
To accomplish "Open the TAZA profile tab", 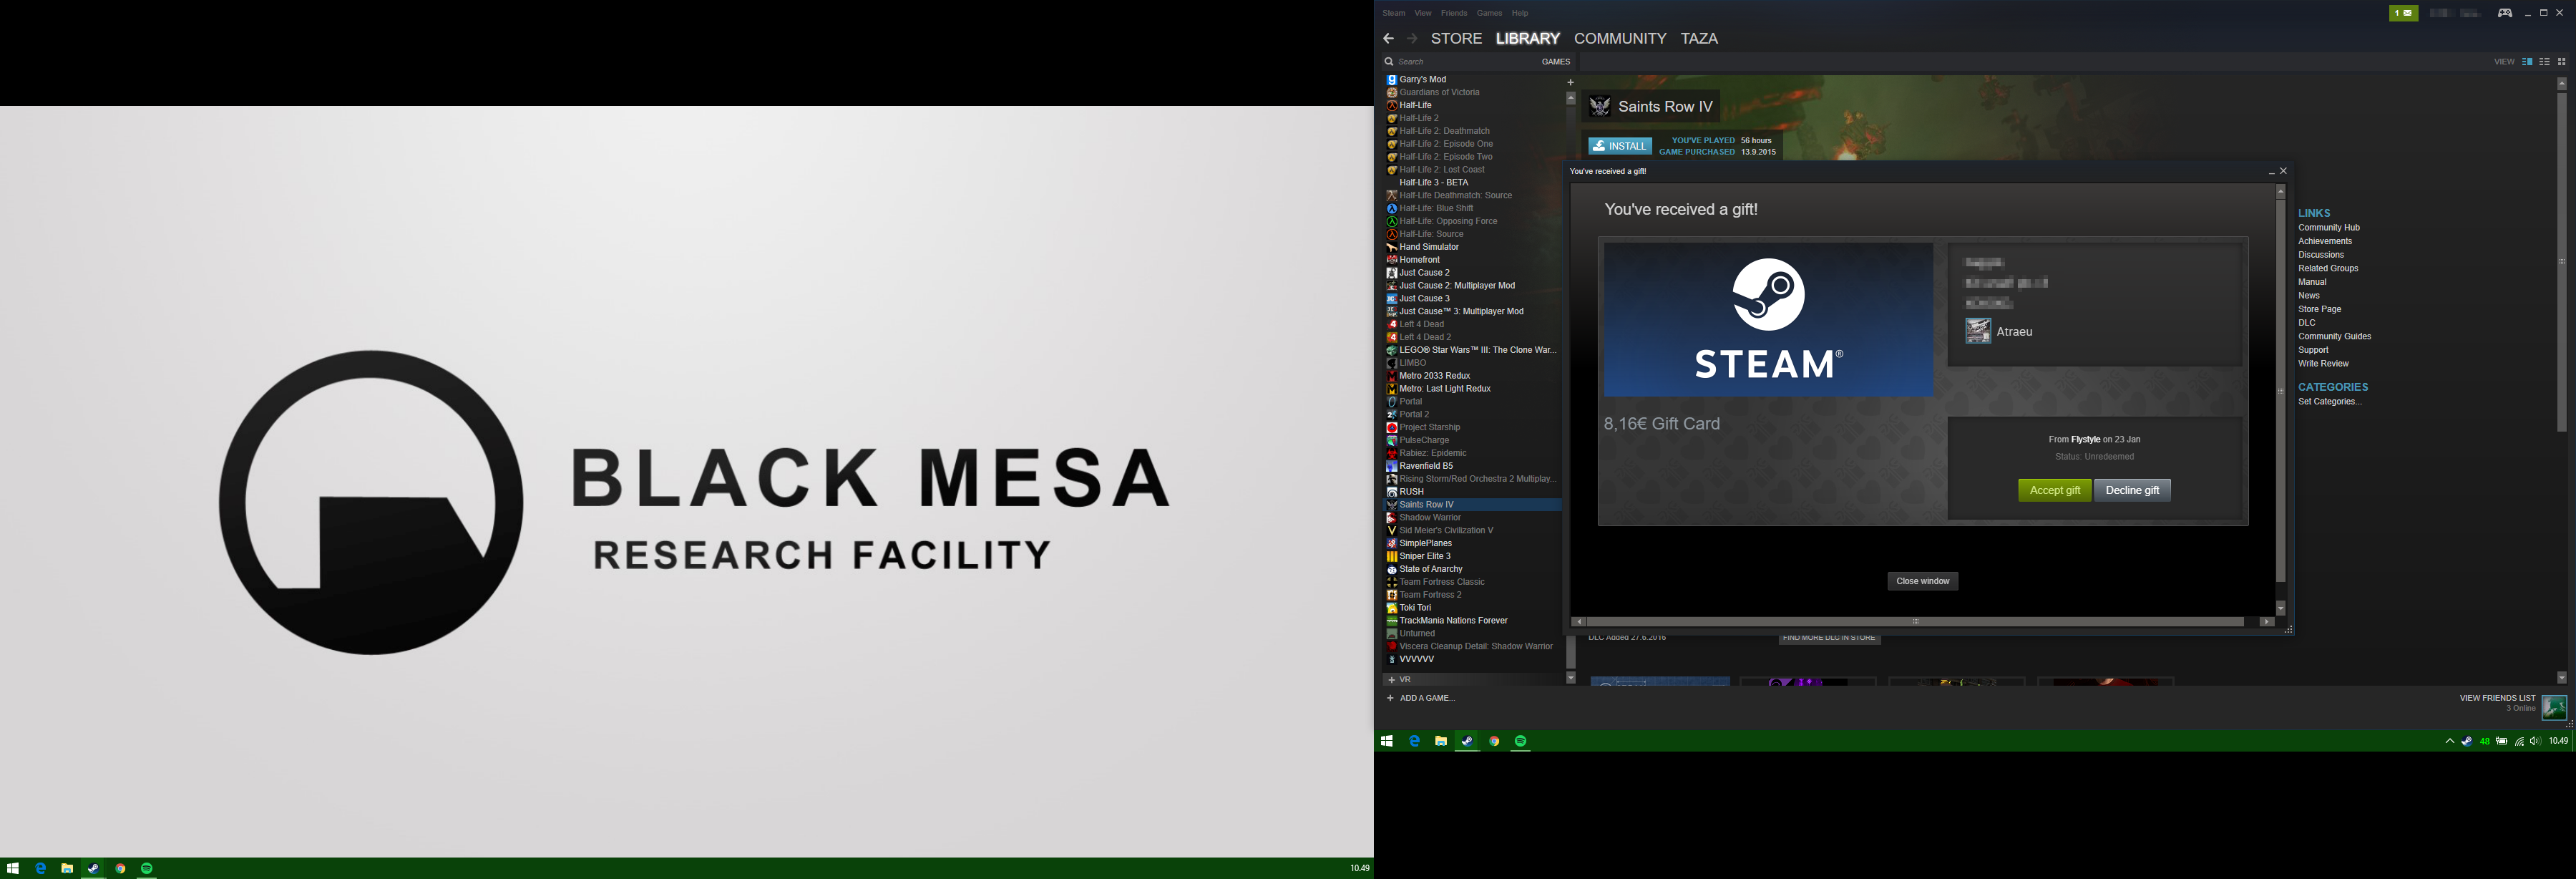I will [x=1699, y=38].
